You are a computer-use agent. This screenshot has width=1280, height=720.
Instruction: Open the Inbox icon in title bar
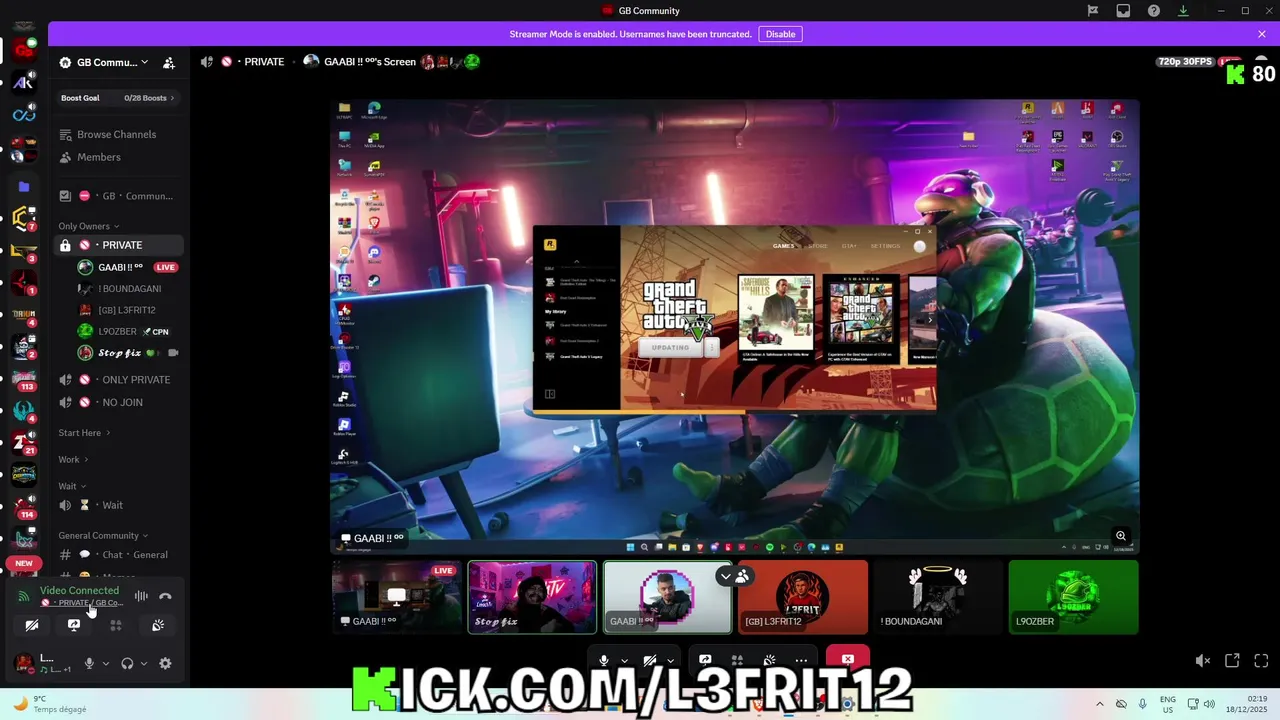pyautogui.click(x=1123, y=11)
